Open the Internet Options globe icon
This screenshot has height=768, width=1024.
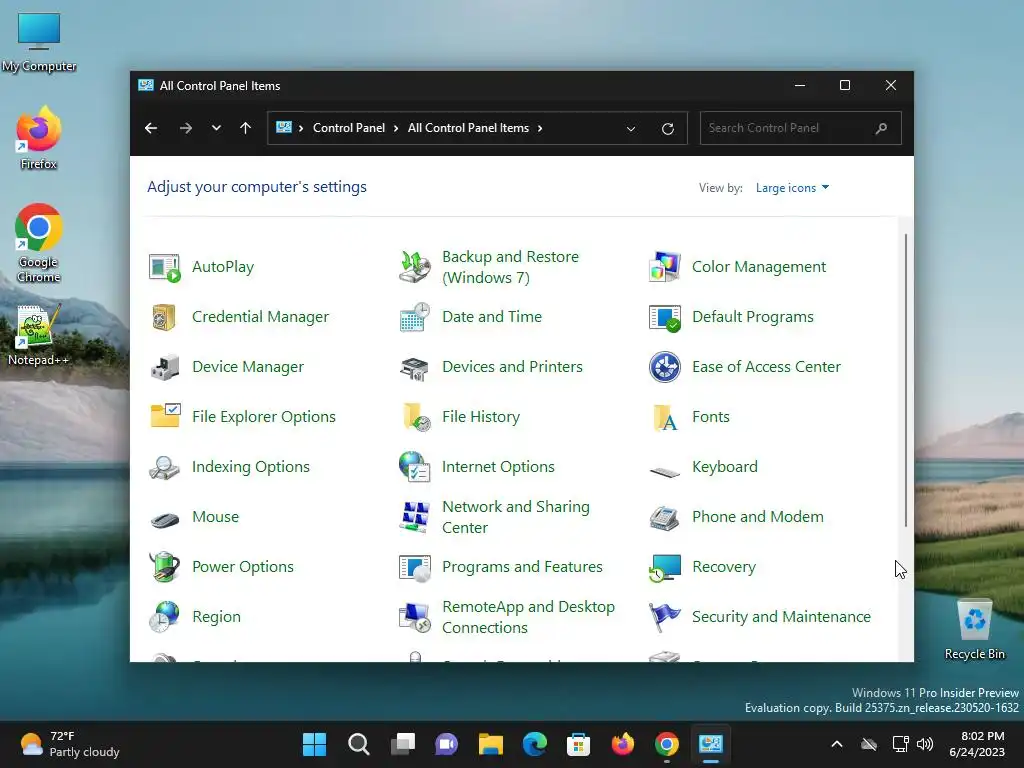coord(415,467)
